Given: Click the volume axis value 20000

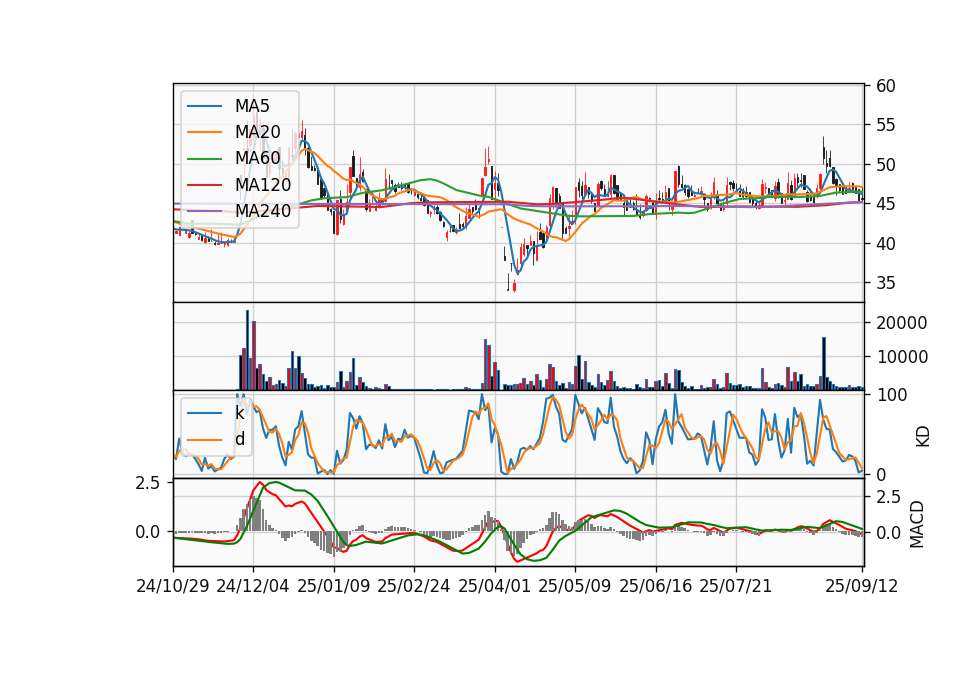Looking at the screenshot, I should pos(902,323).
